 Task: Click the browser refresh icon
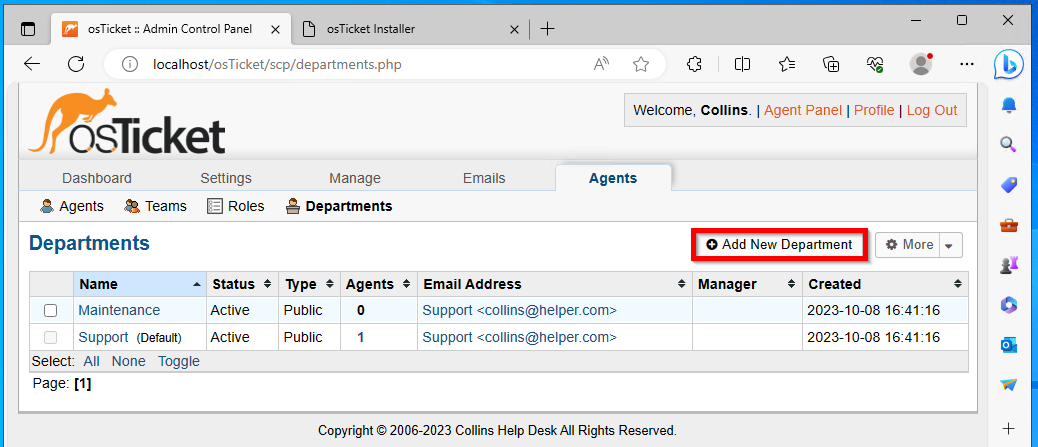[x=76, y=64]
